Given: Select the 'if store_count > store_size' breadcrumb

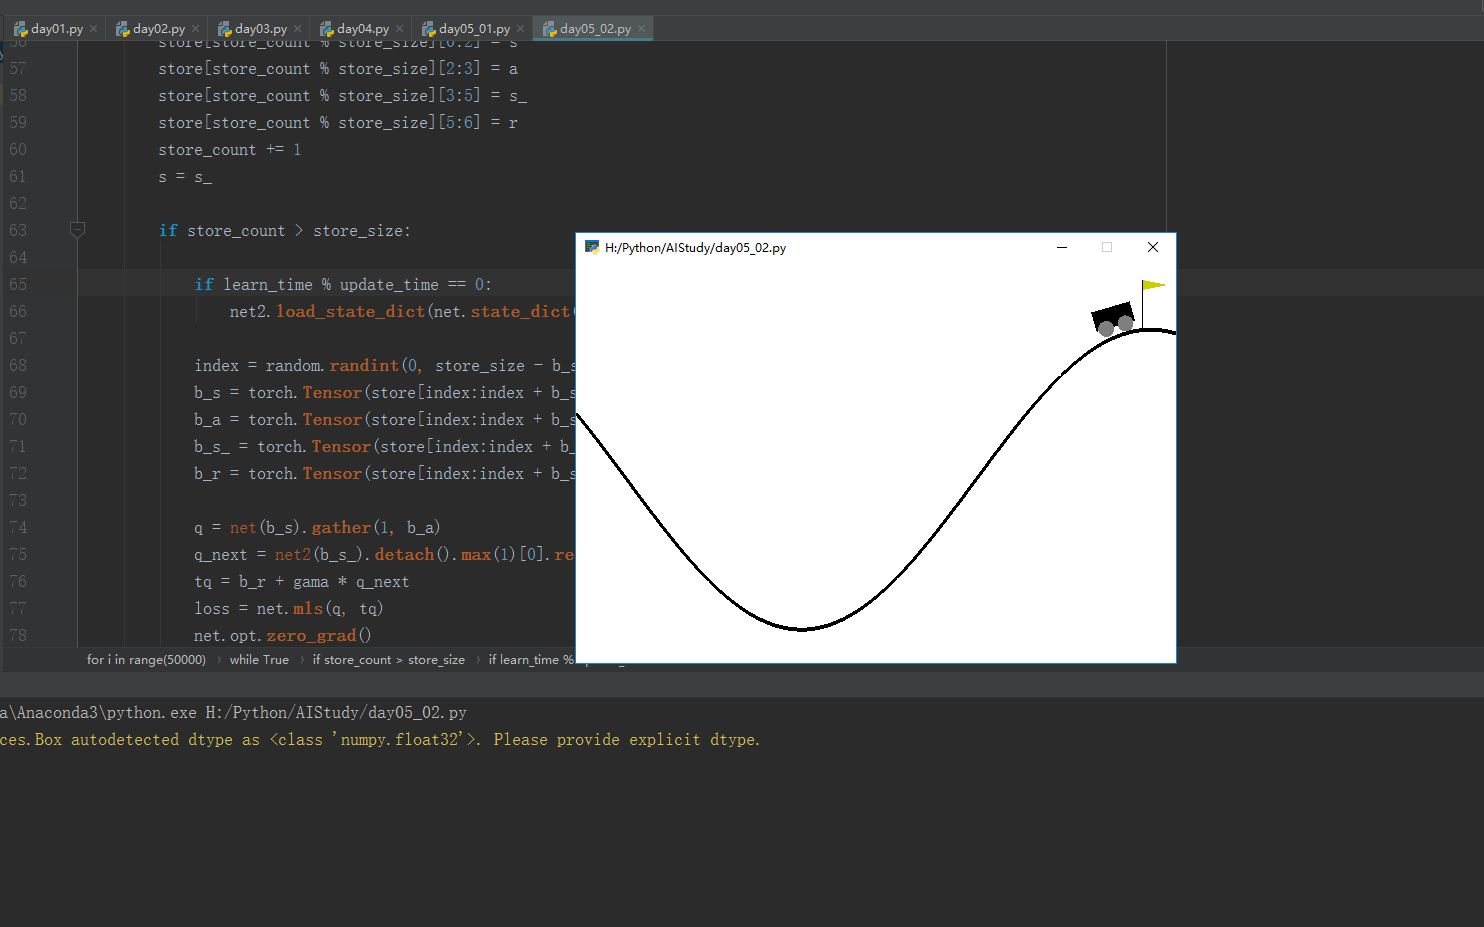Looking at the screenshot, I should coord(388,660).
